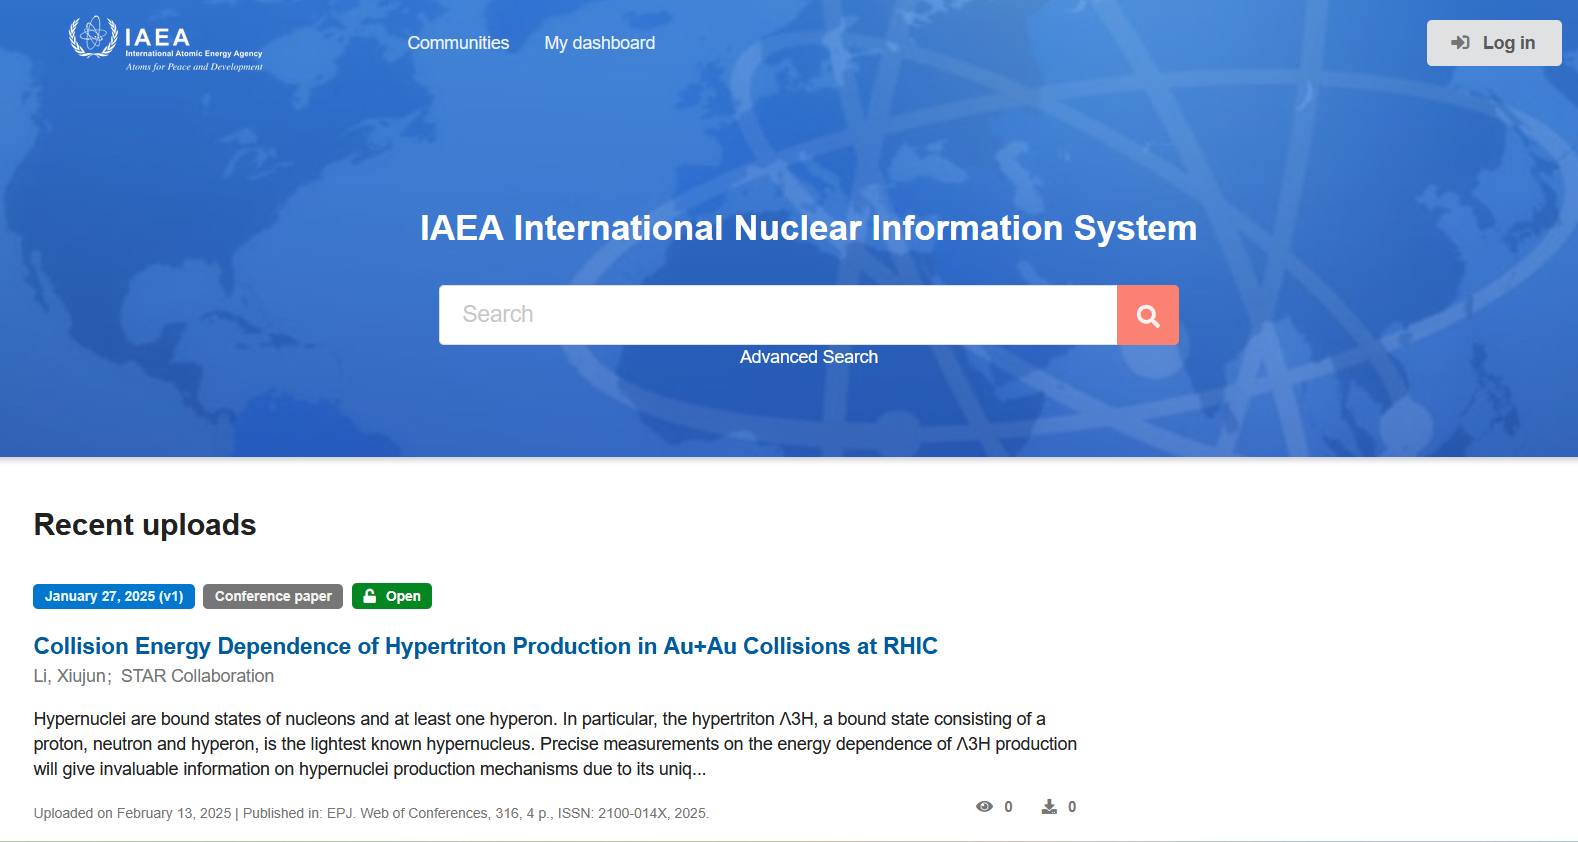The width and height of the screenshot is (1578, 842).
Task: Click the Conference paper label
Action: pyautogui.click(x=273, y=596)
